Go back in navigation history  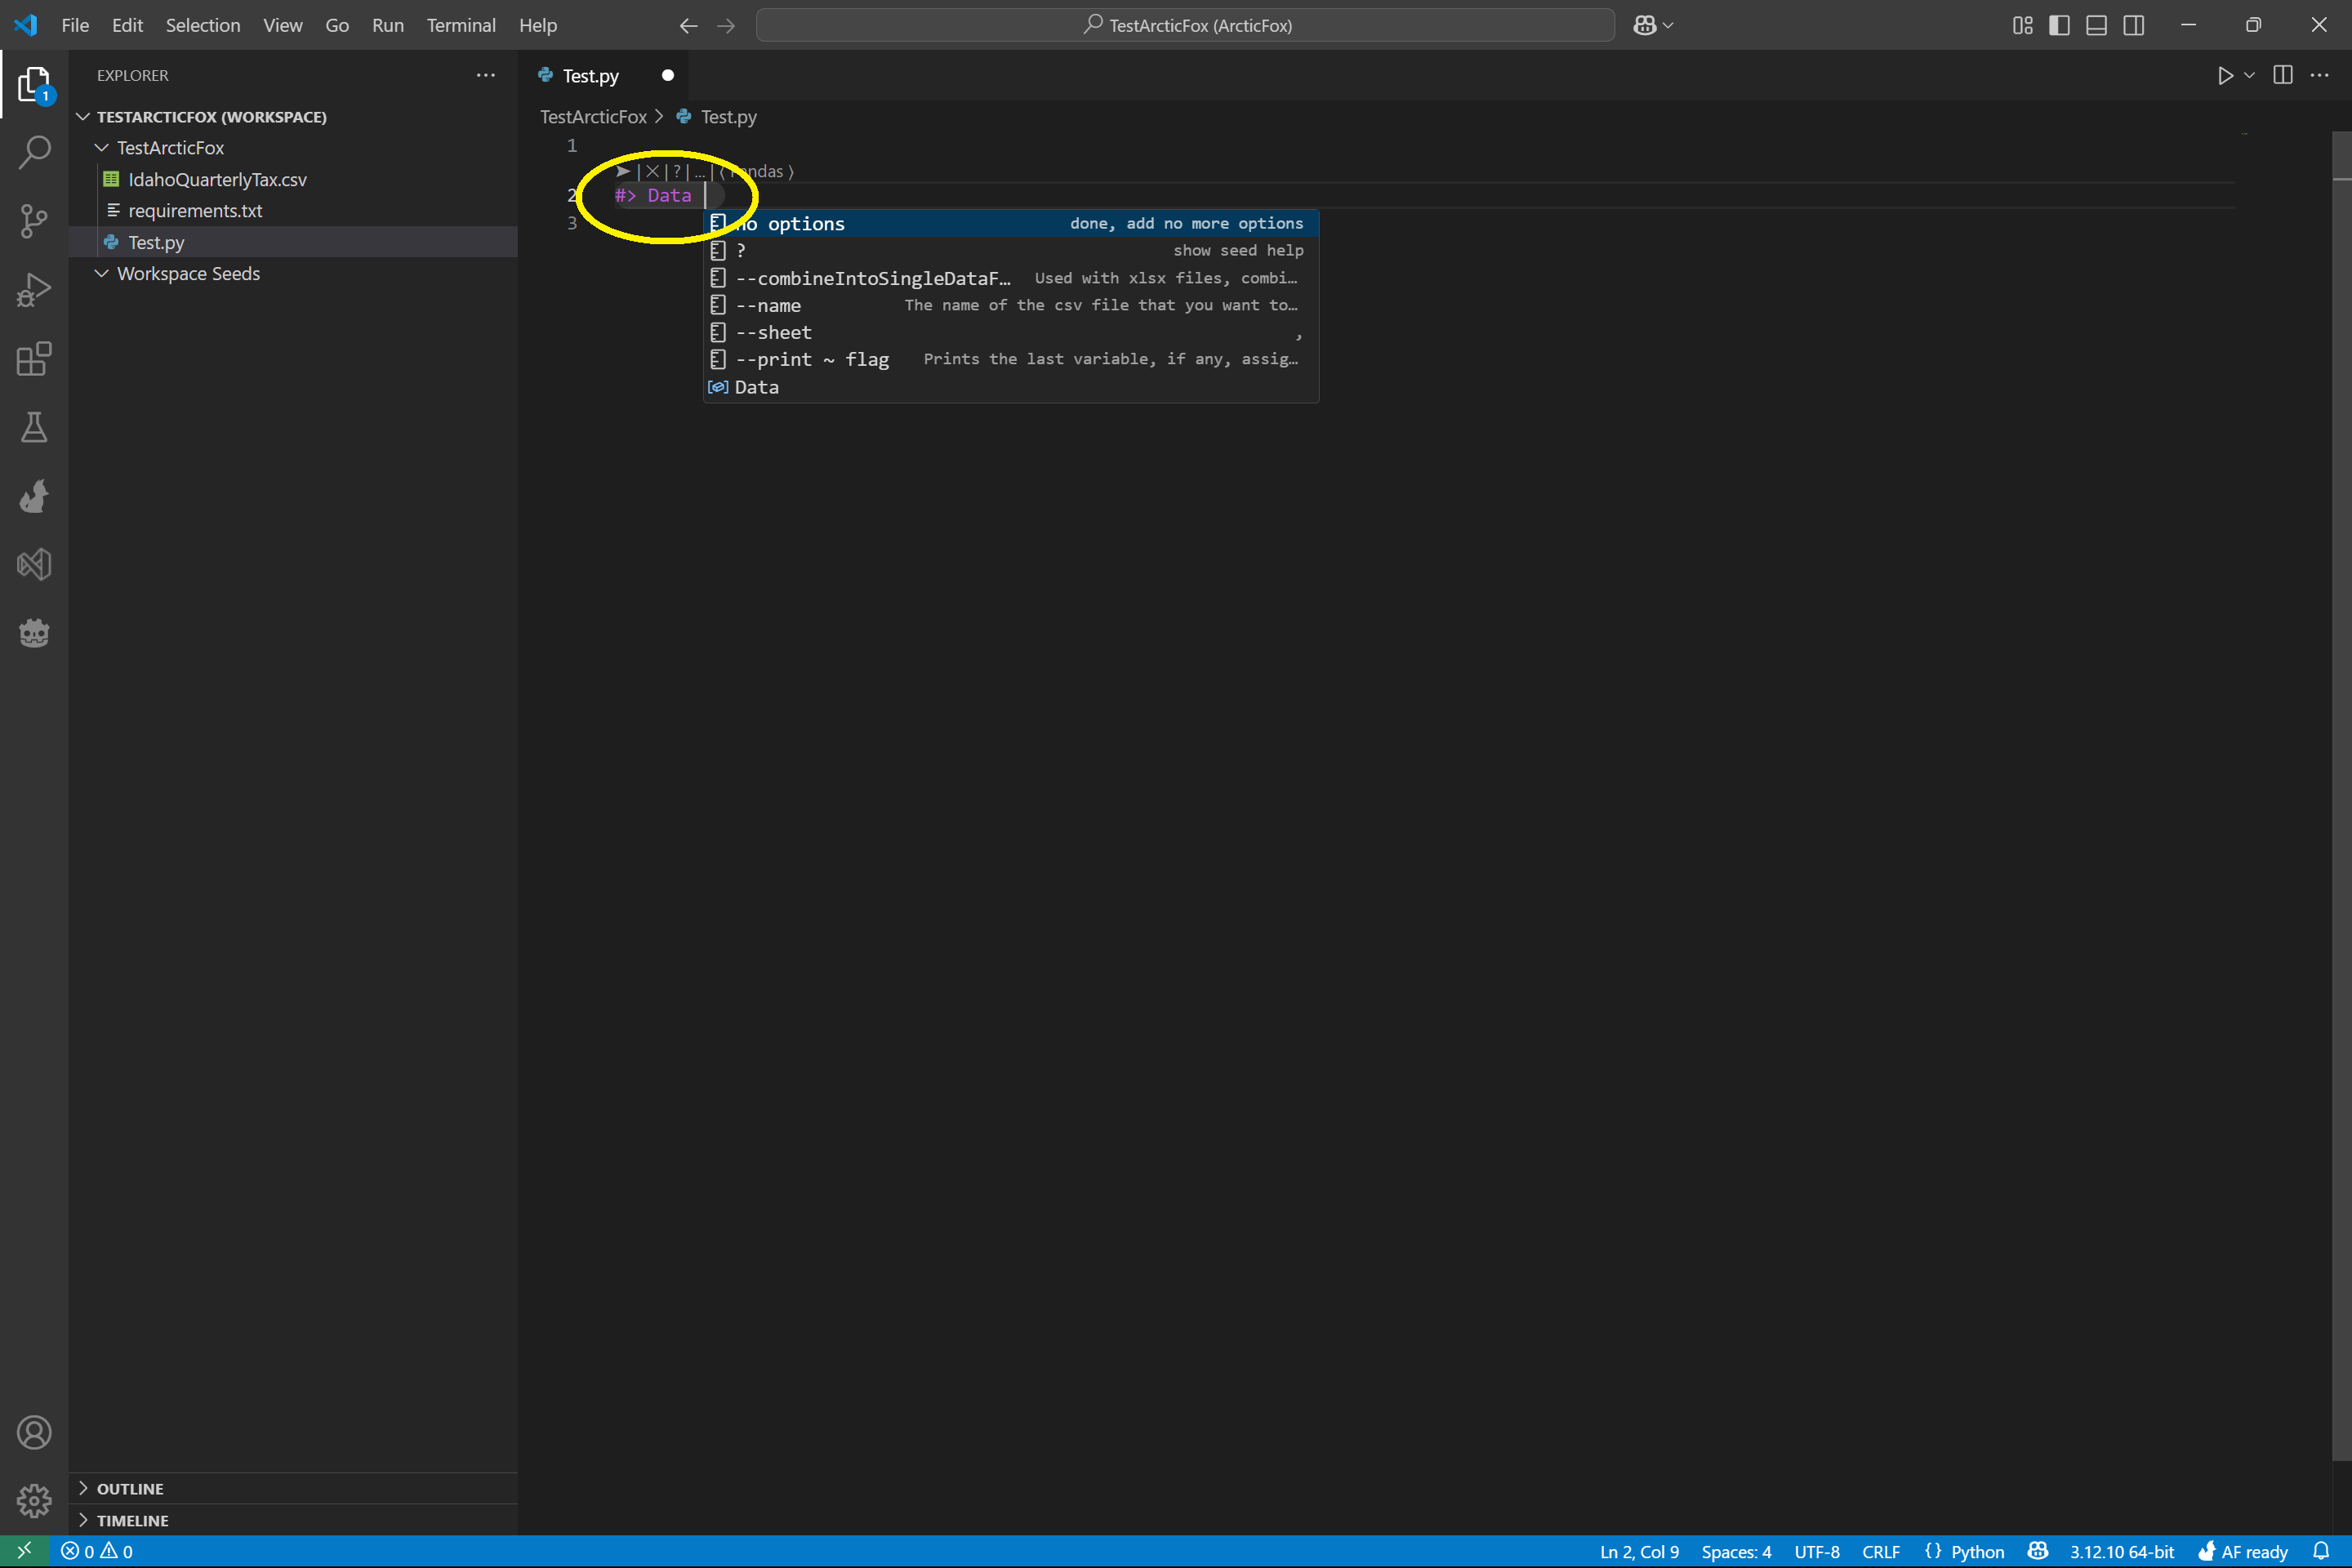pyautogui.click(x=688, y=25)
